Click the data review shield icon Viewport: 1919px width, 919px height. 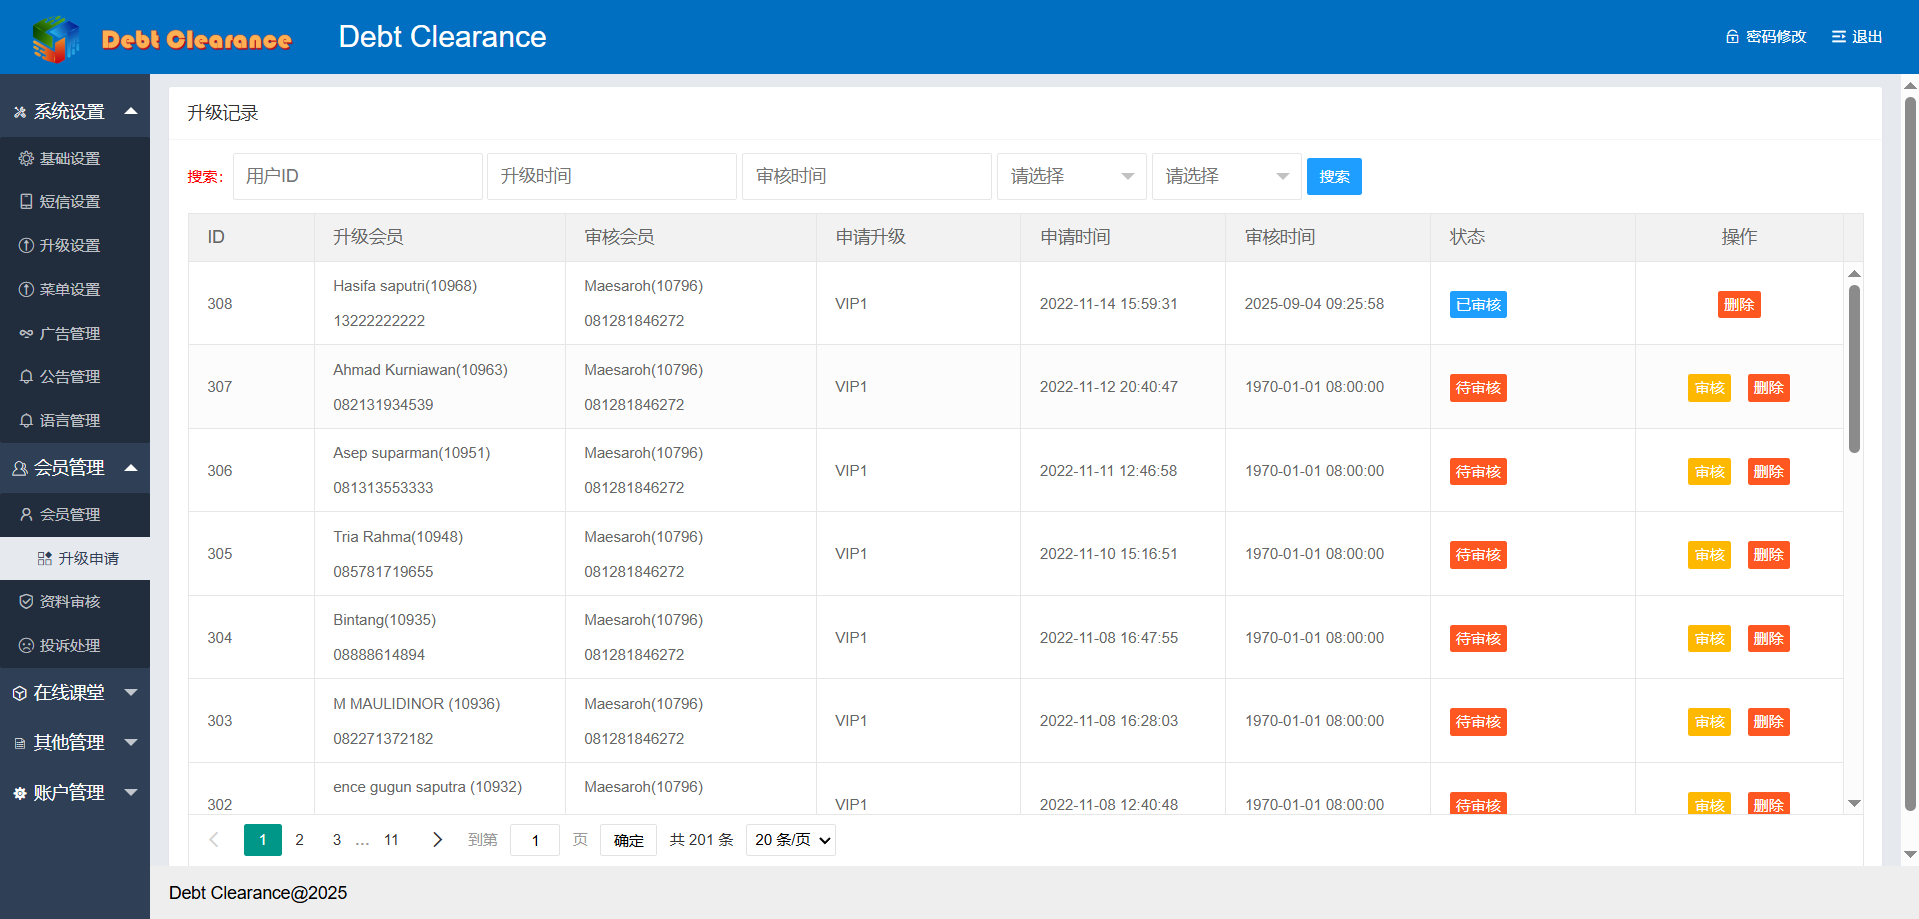point(27,602)
